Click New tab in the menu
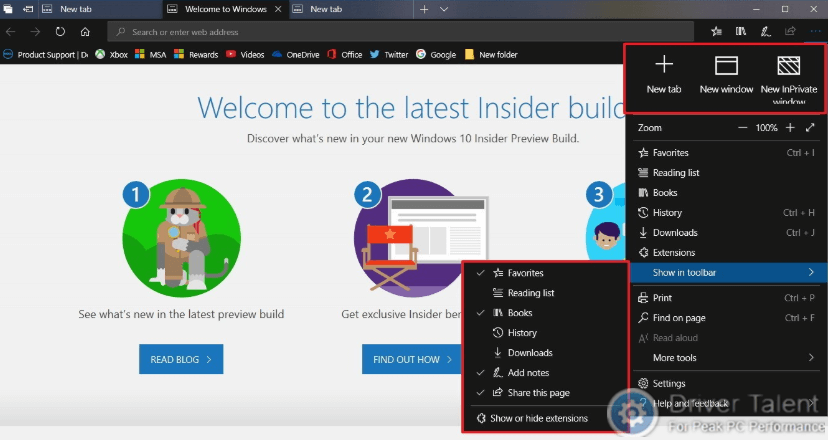 pos(664,76)
